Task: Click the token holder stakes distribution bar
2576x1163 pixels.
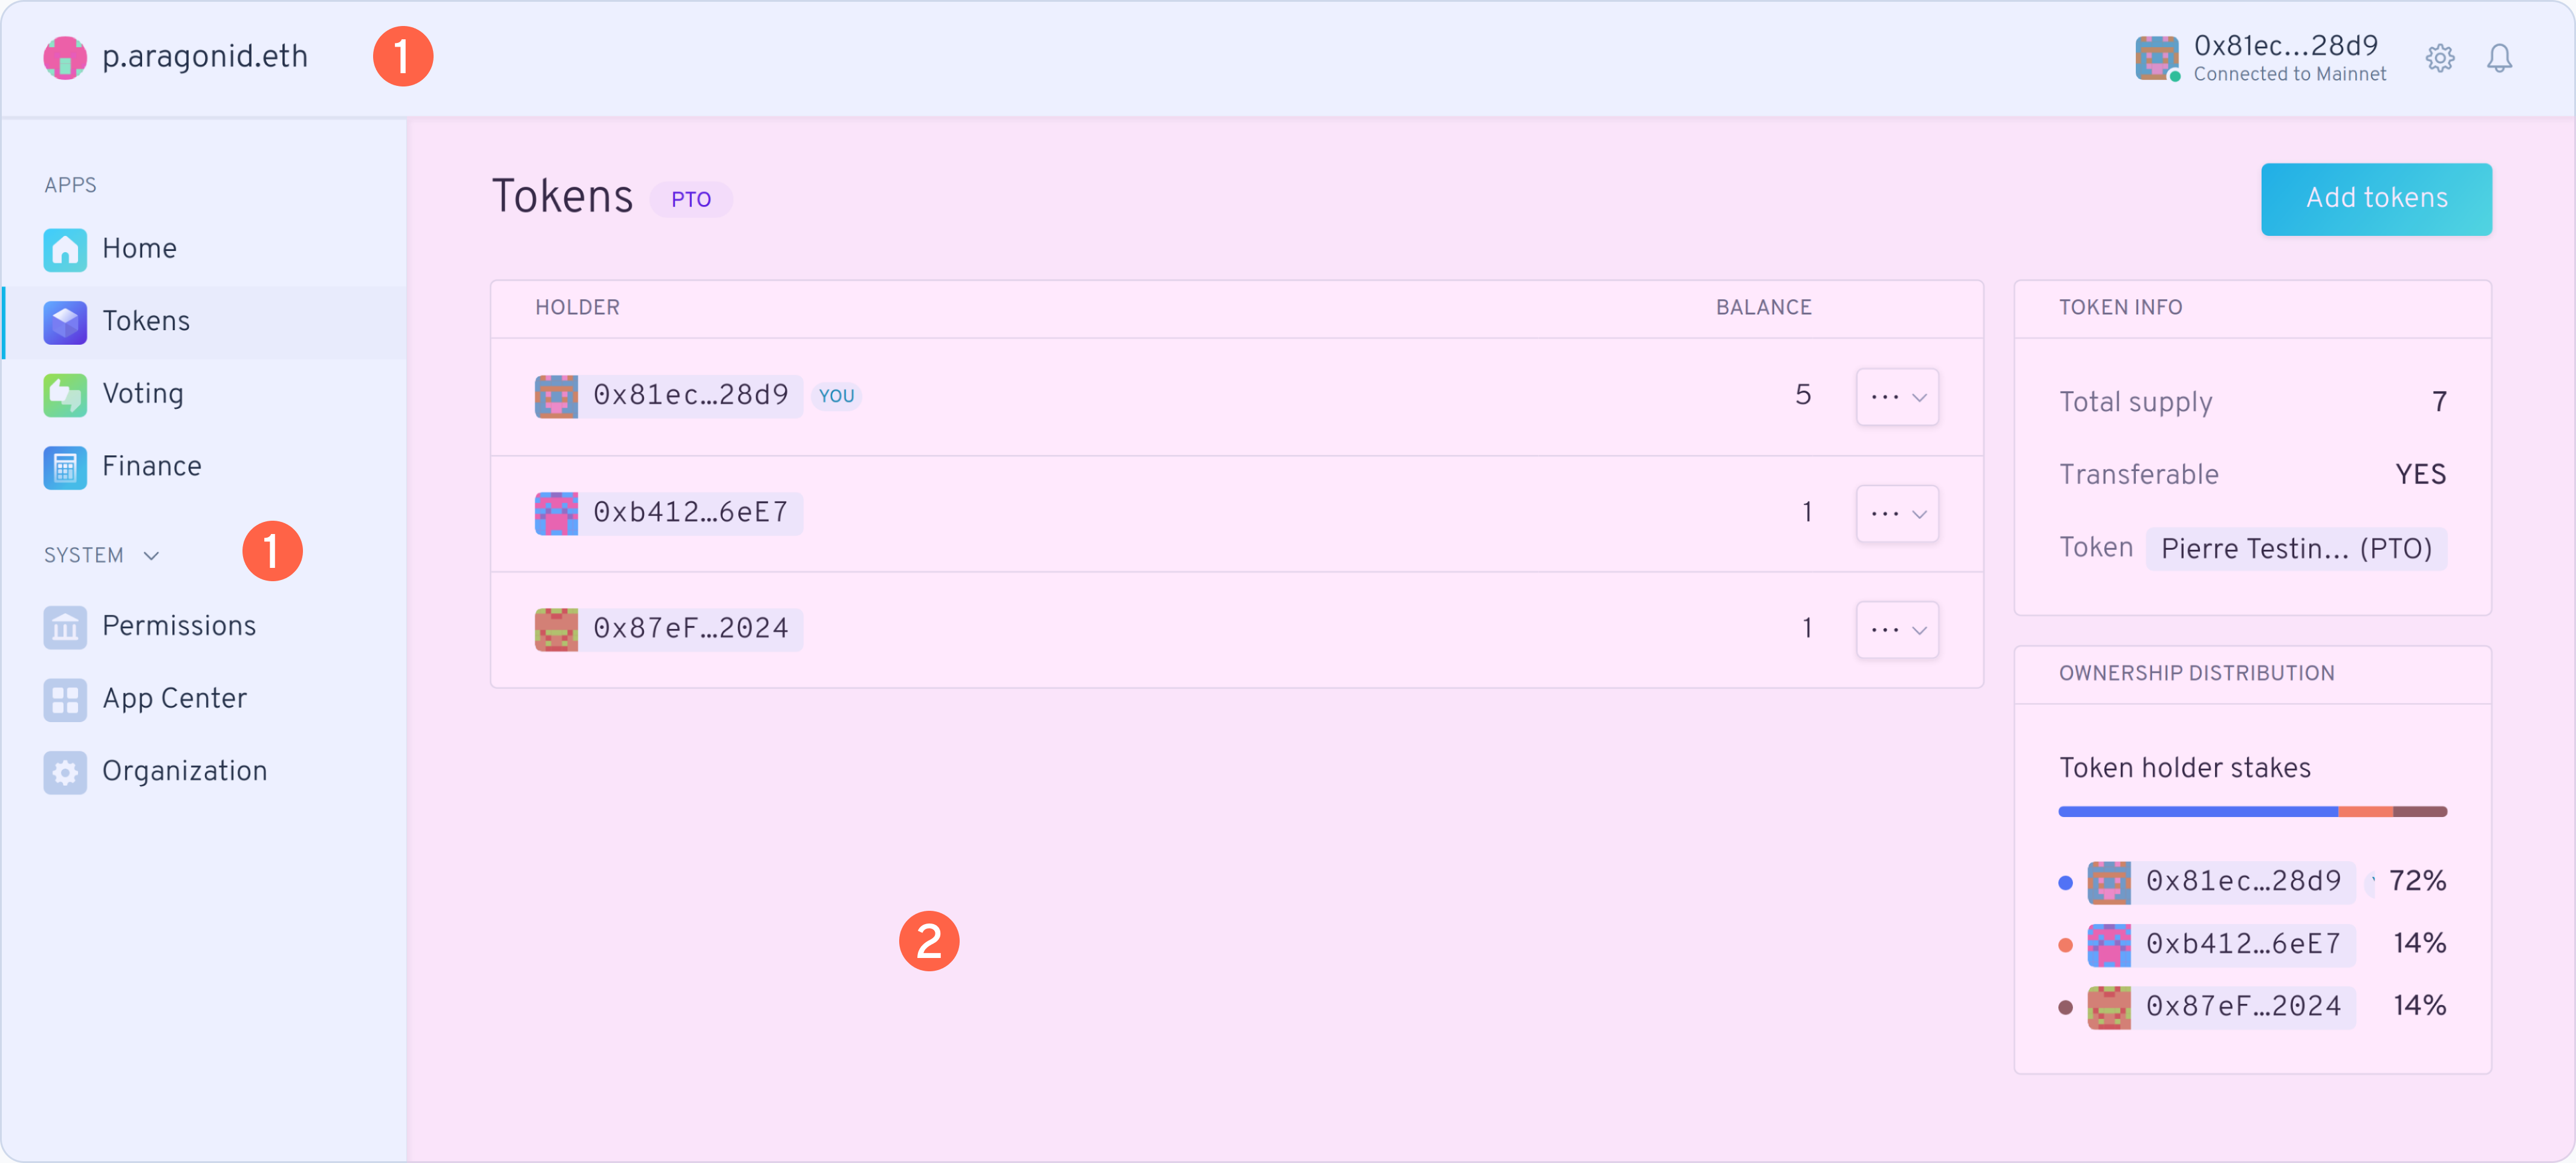Action: [2252, 812]
